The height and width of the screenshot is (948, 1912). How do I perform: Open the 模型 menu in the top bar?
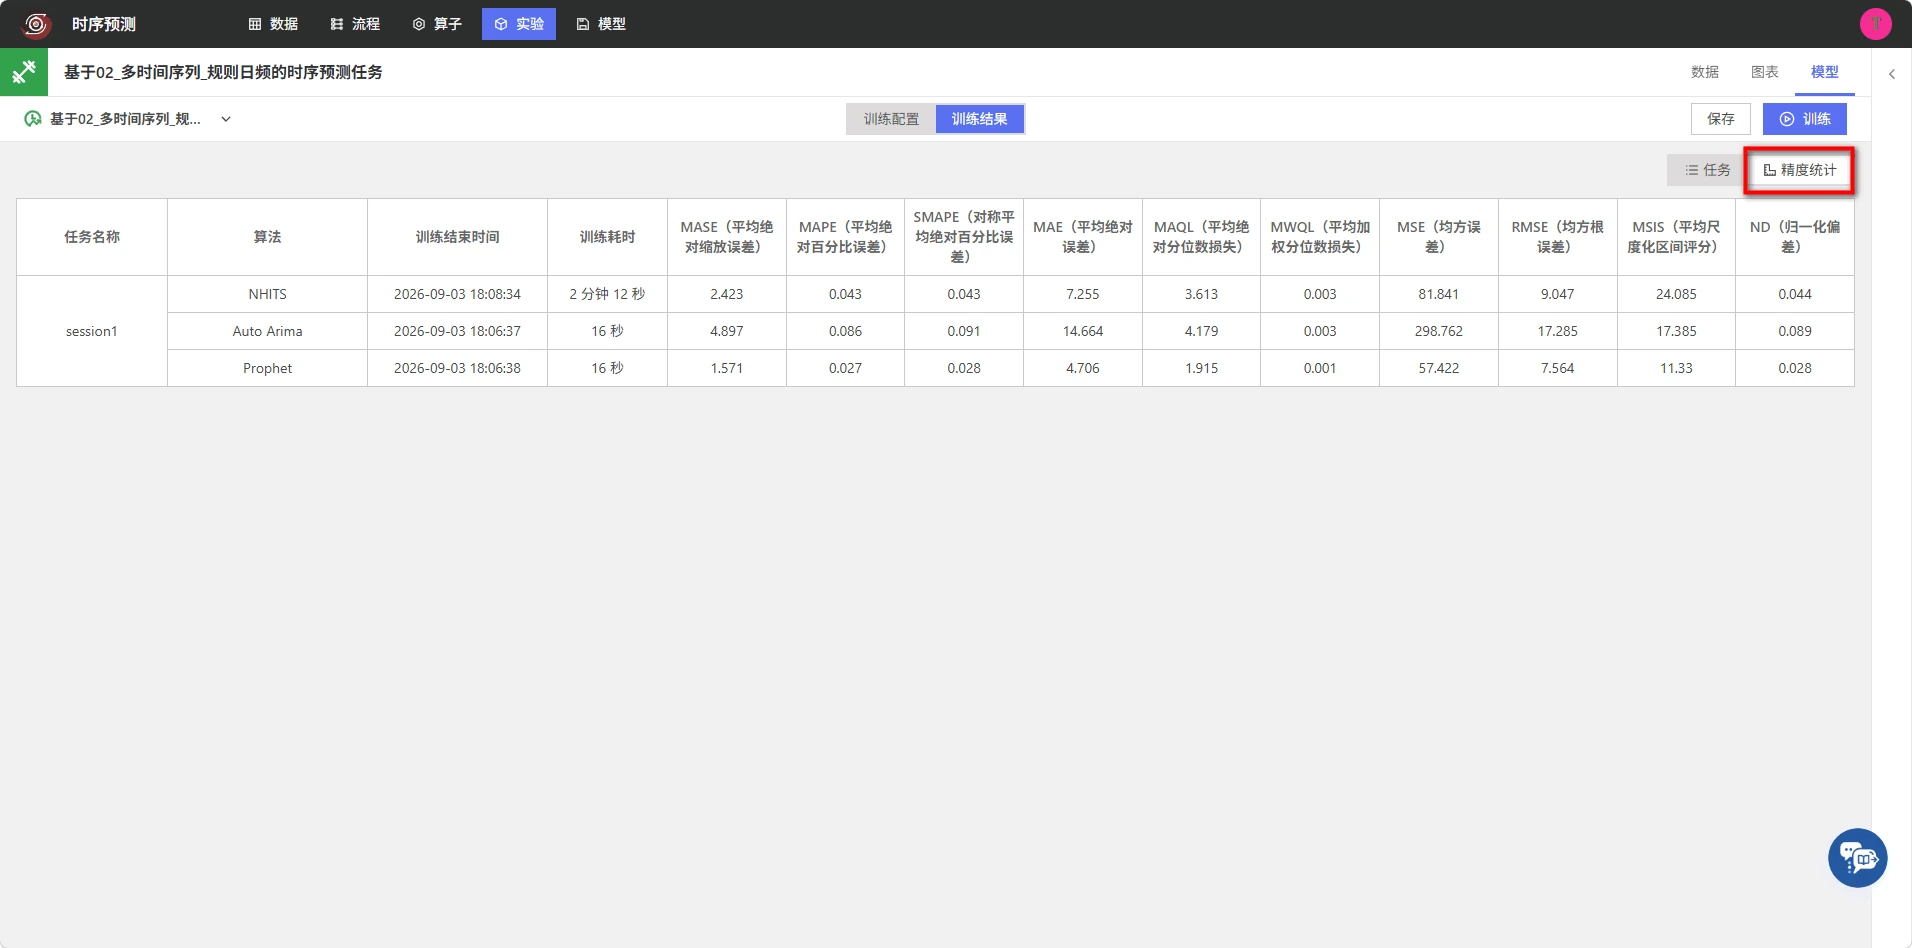601,24
